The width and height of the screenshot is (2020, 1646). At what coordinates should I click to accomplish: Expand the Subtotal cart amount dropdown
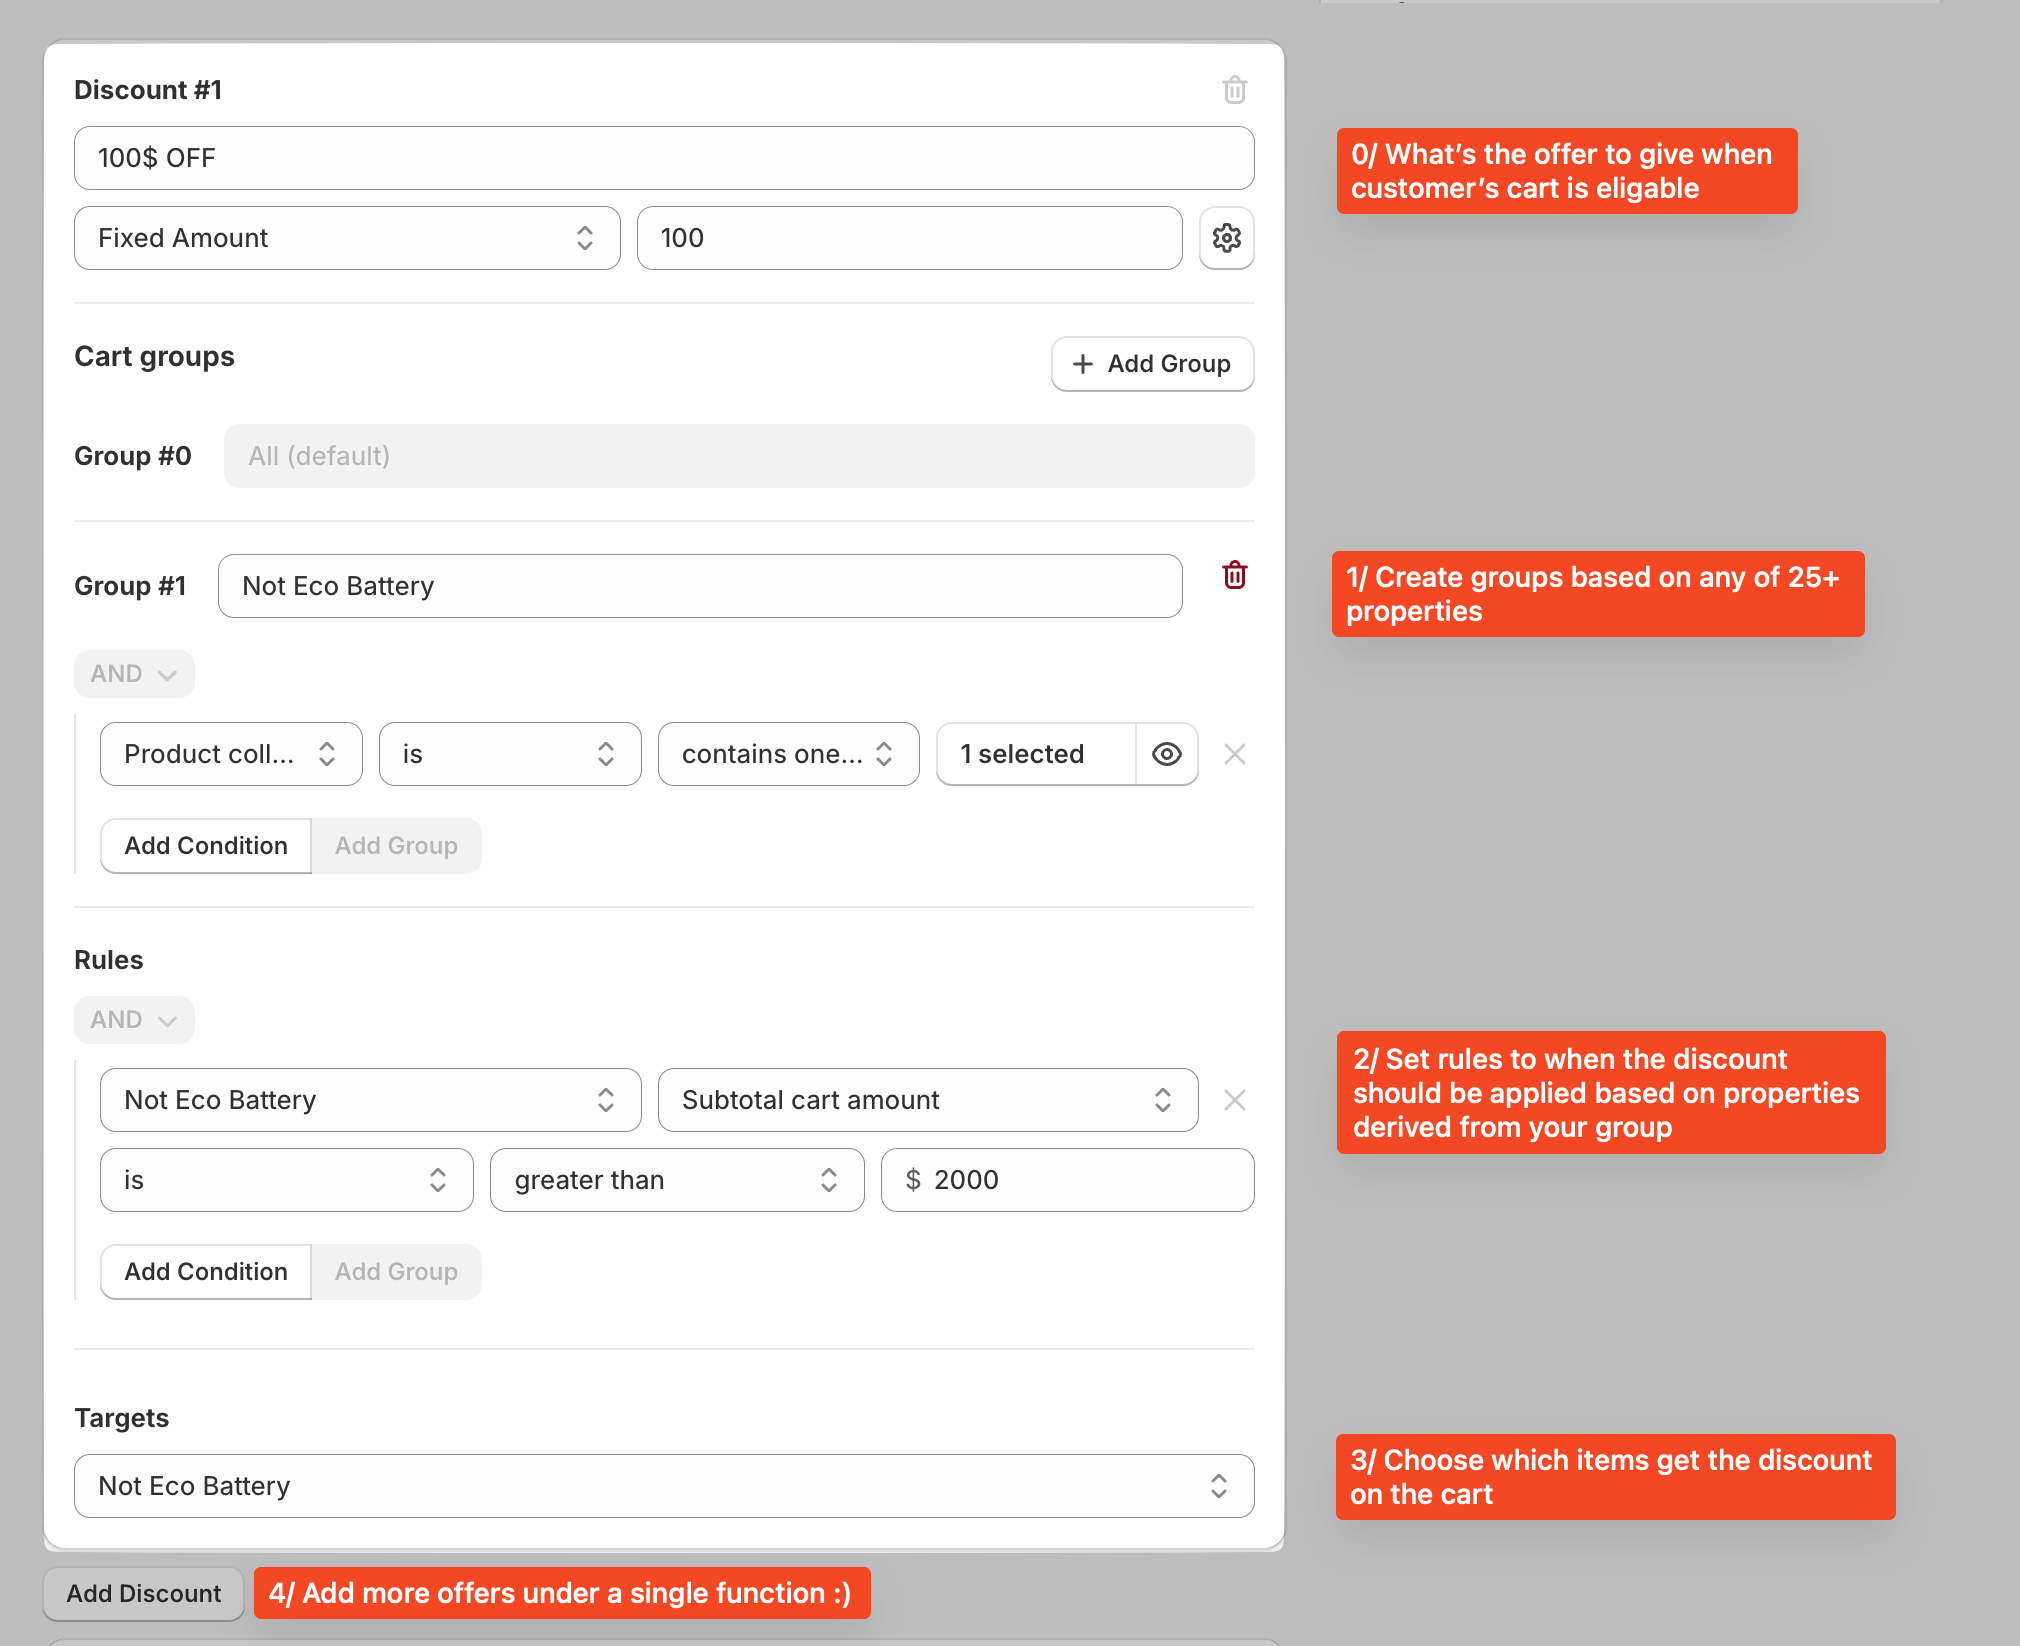[927, 1100]
